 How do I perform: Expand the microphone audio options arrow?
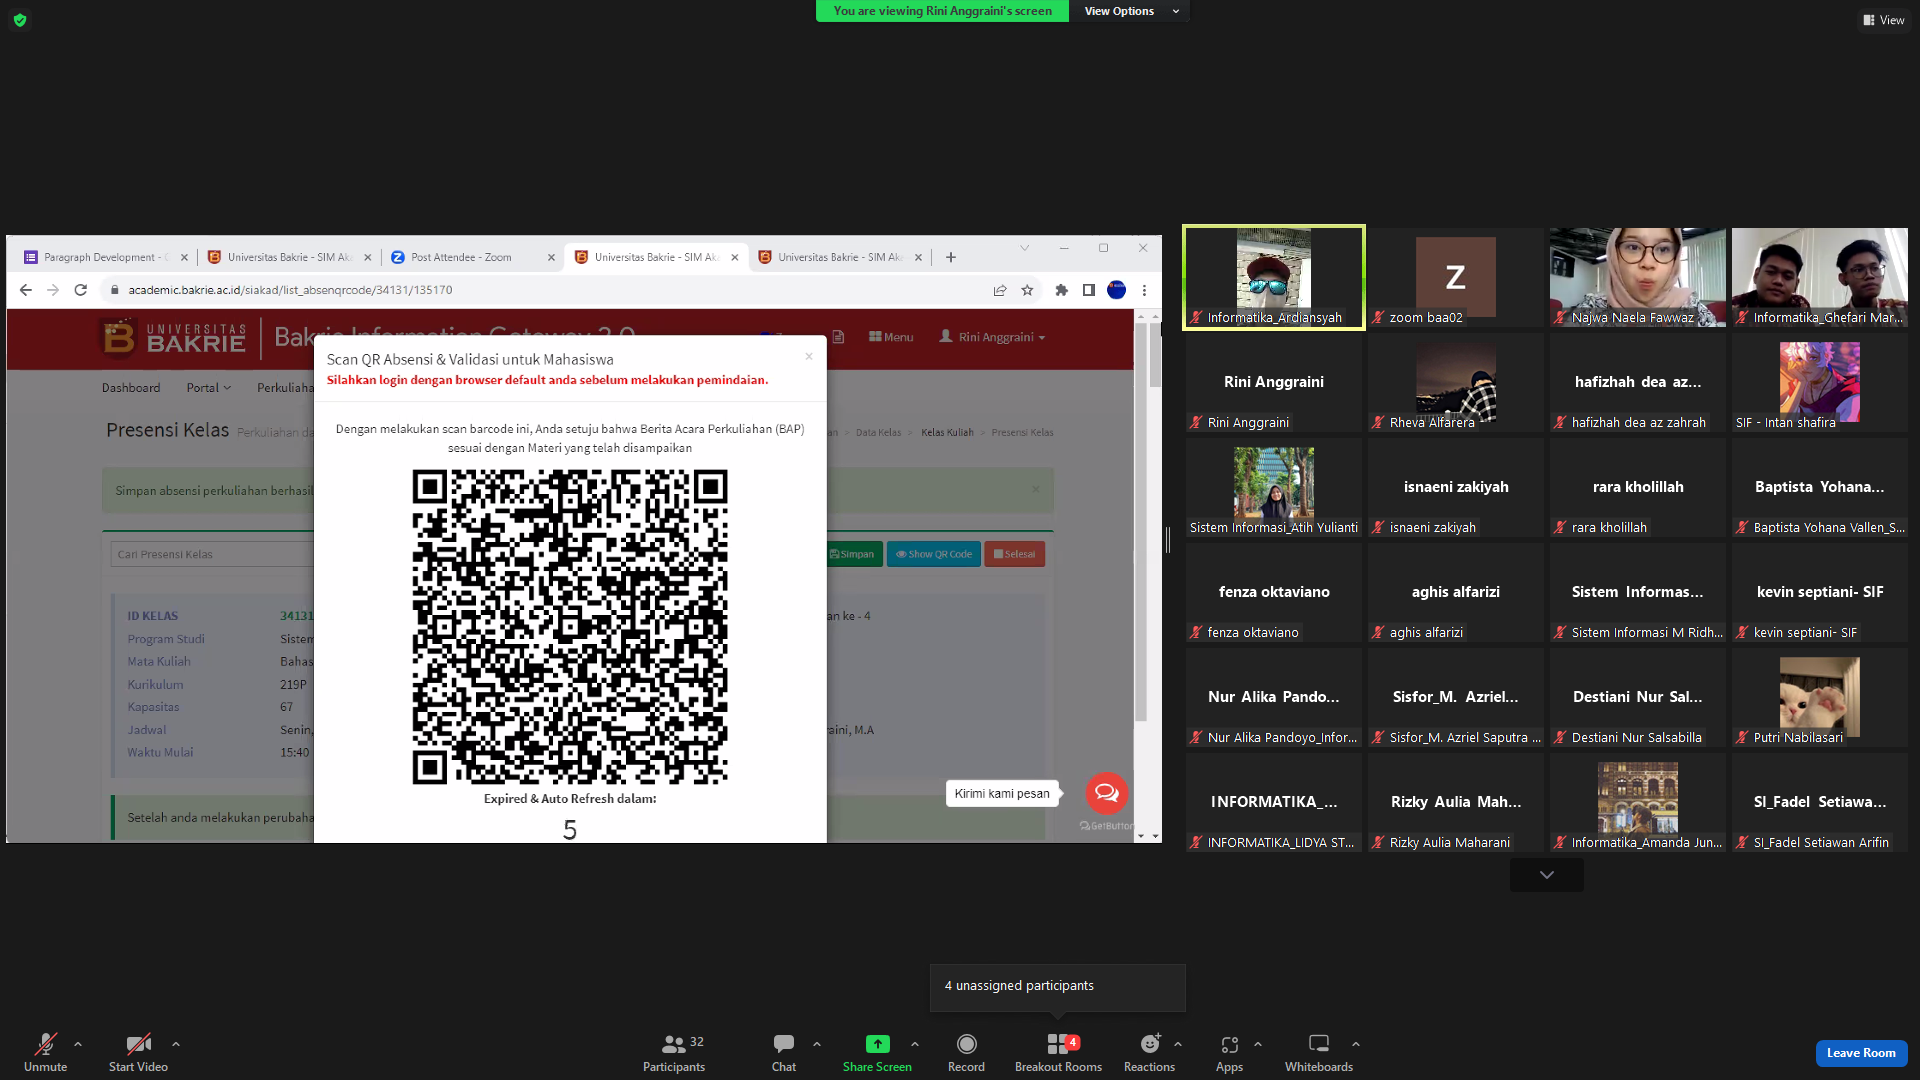pos(78,1044)
